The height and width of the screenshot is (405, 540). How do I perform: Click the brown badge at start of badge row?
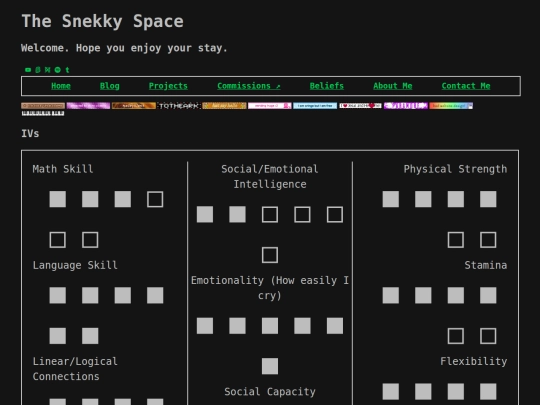pos(43,106)
